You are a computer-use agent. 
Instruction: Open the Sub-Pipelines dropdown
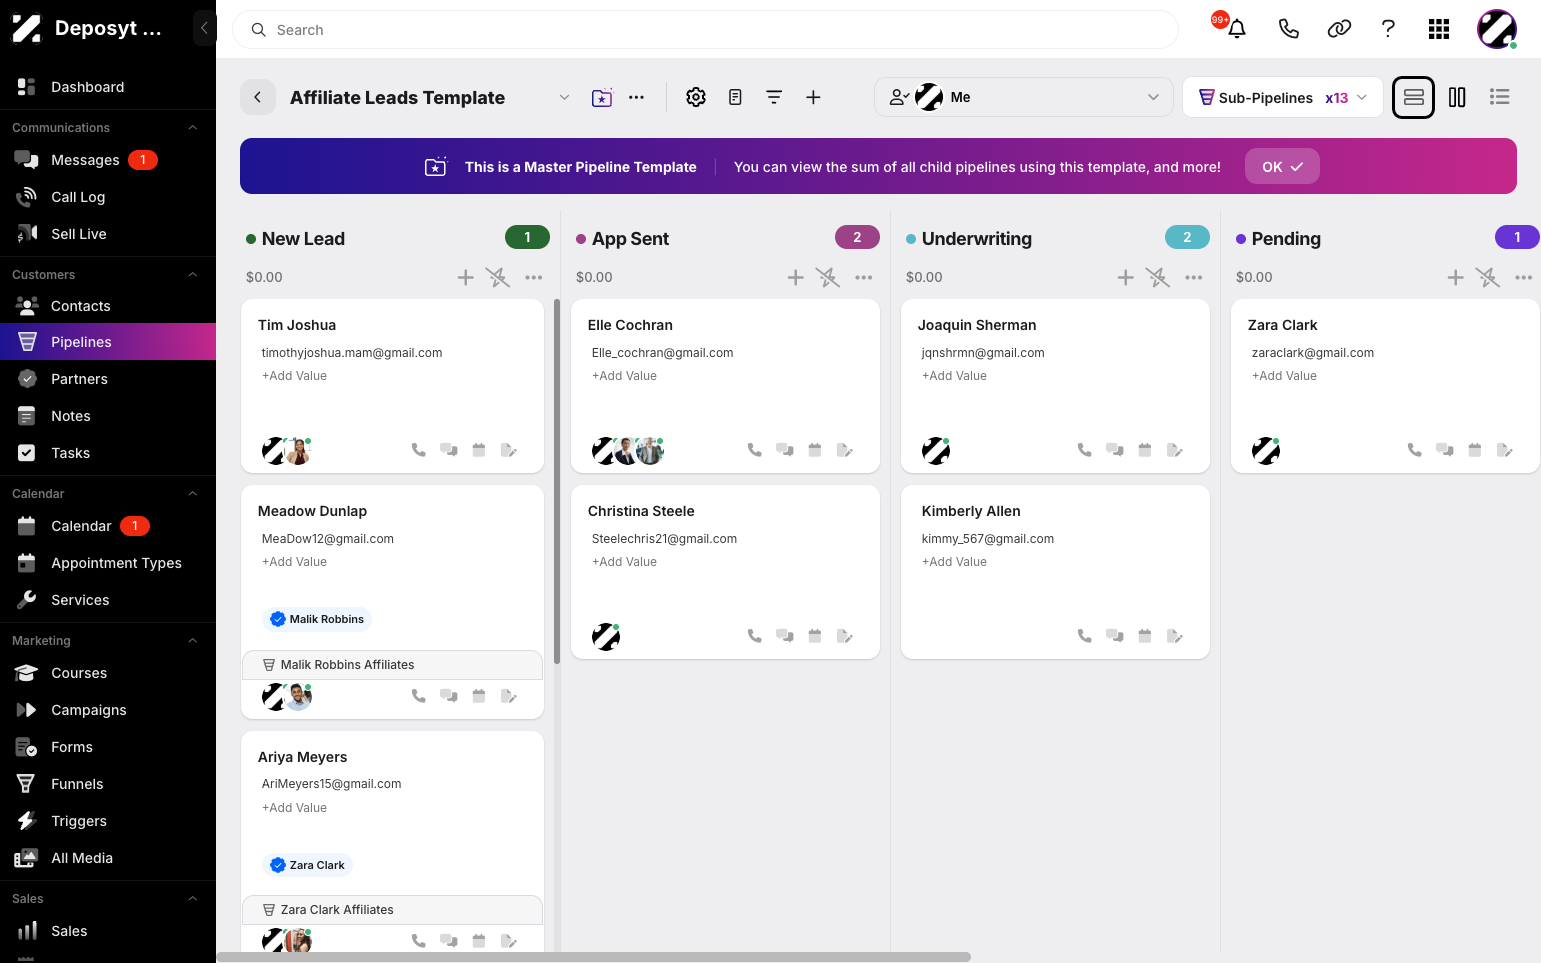1283,97
